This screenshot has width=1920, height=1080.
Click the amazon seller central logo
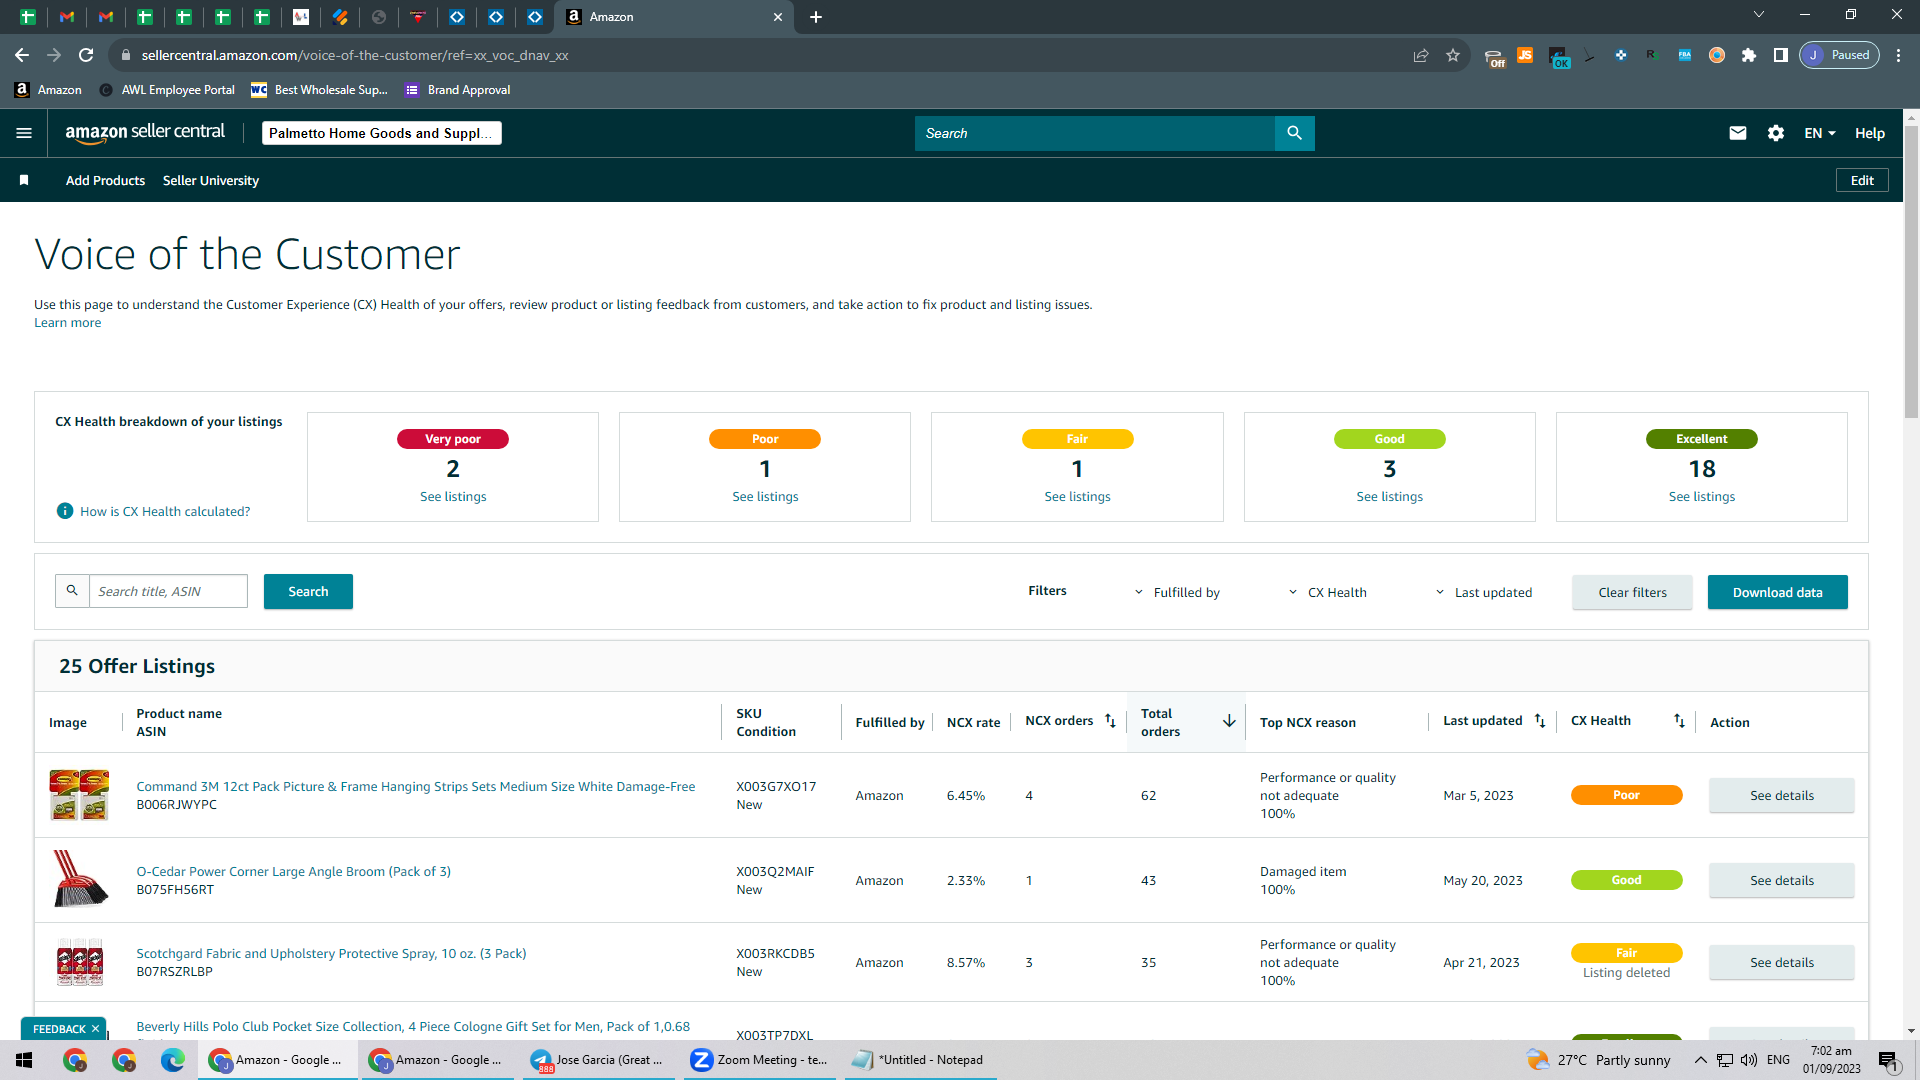click(145, 133)
